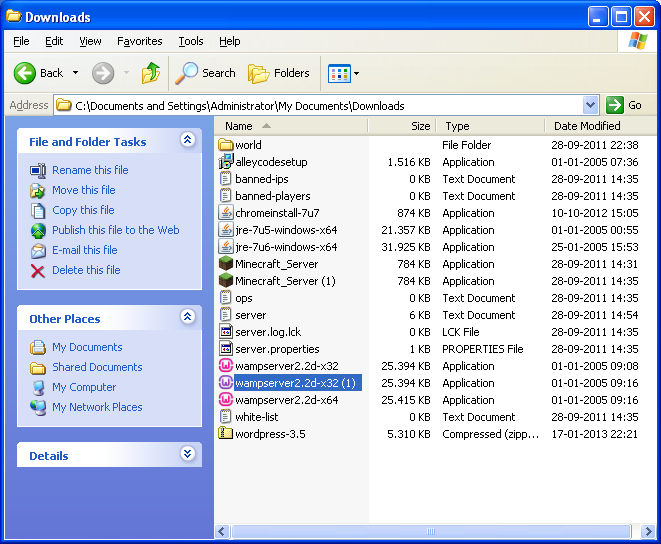
Task: Open the Forward history dropdown arrow
Action: click(x=126, y=73)
